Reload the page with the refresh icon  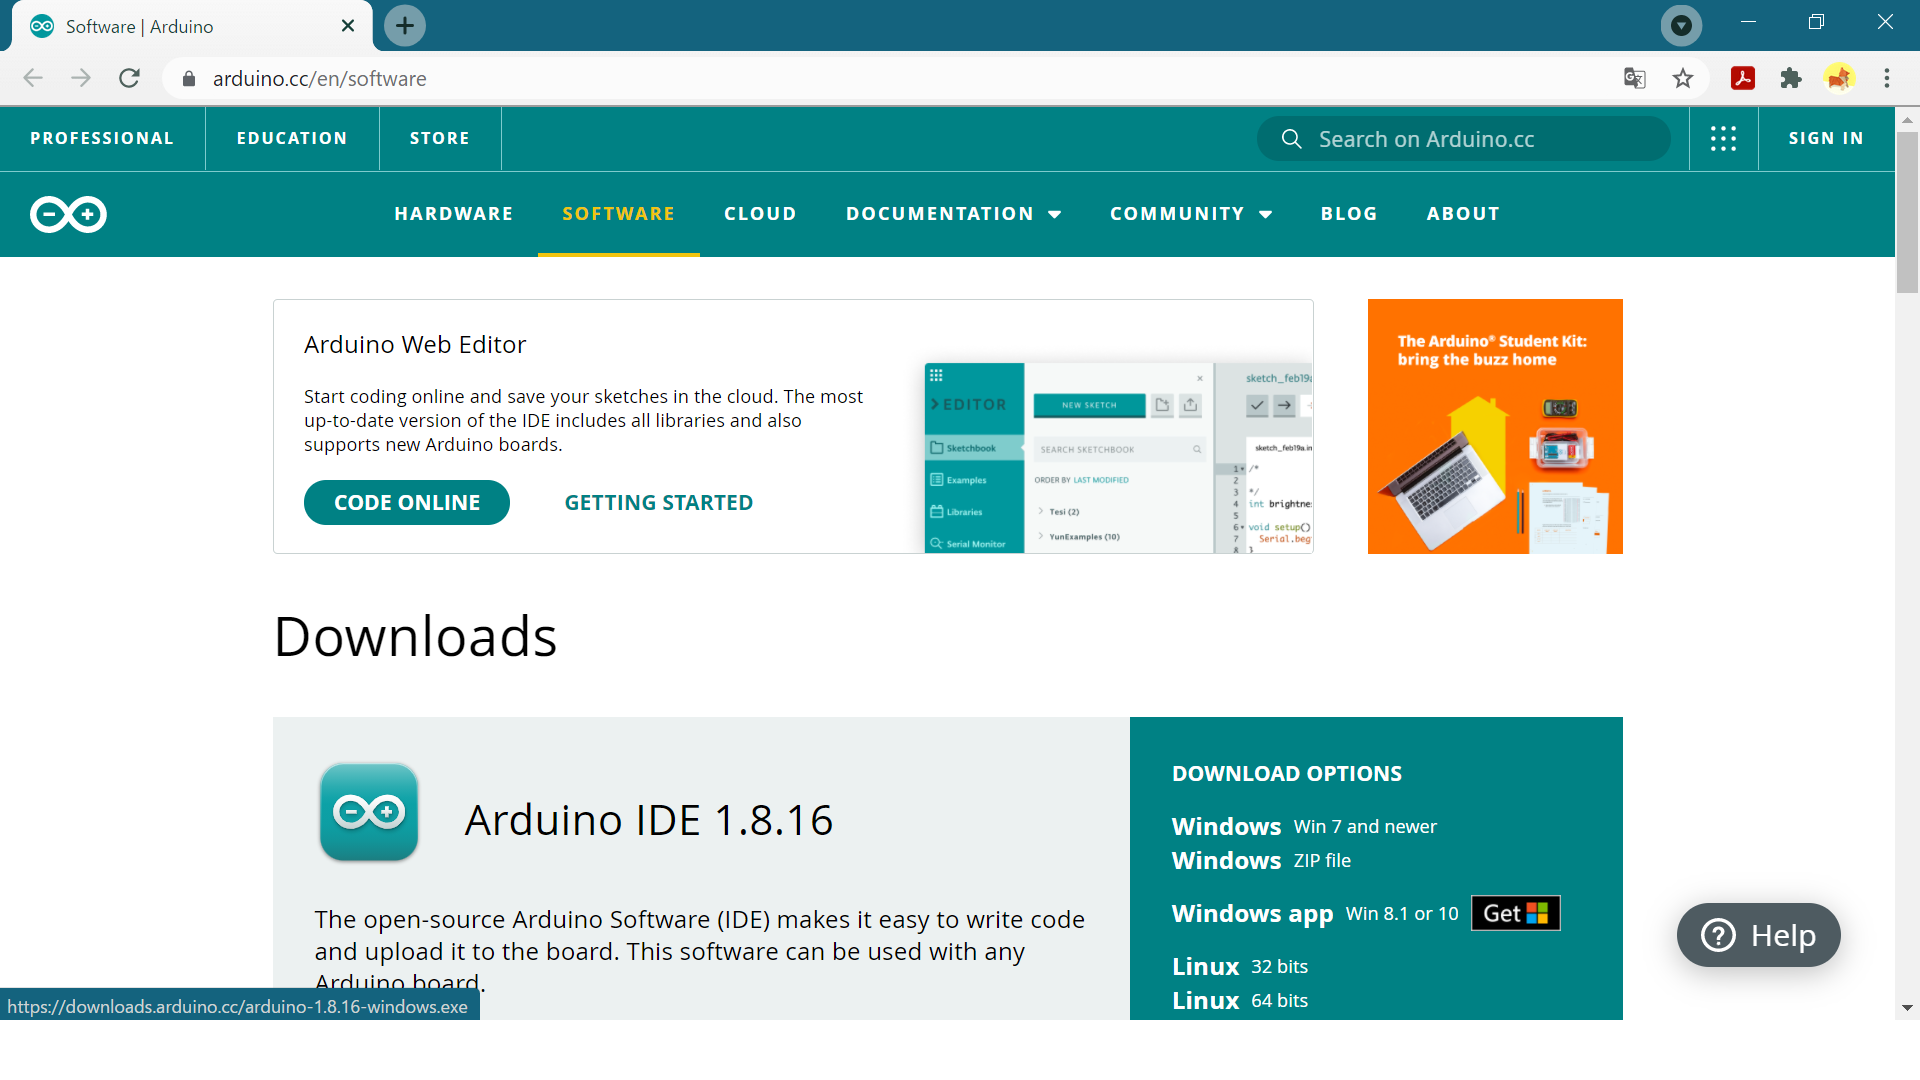pyautogui.click(x=129, y=79)
